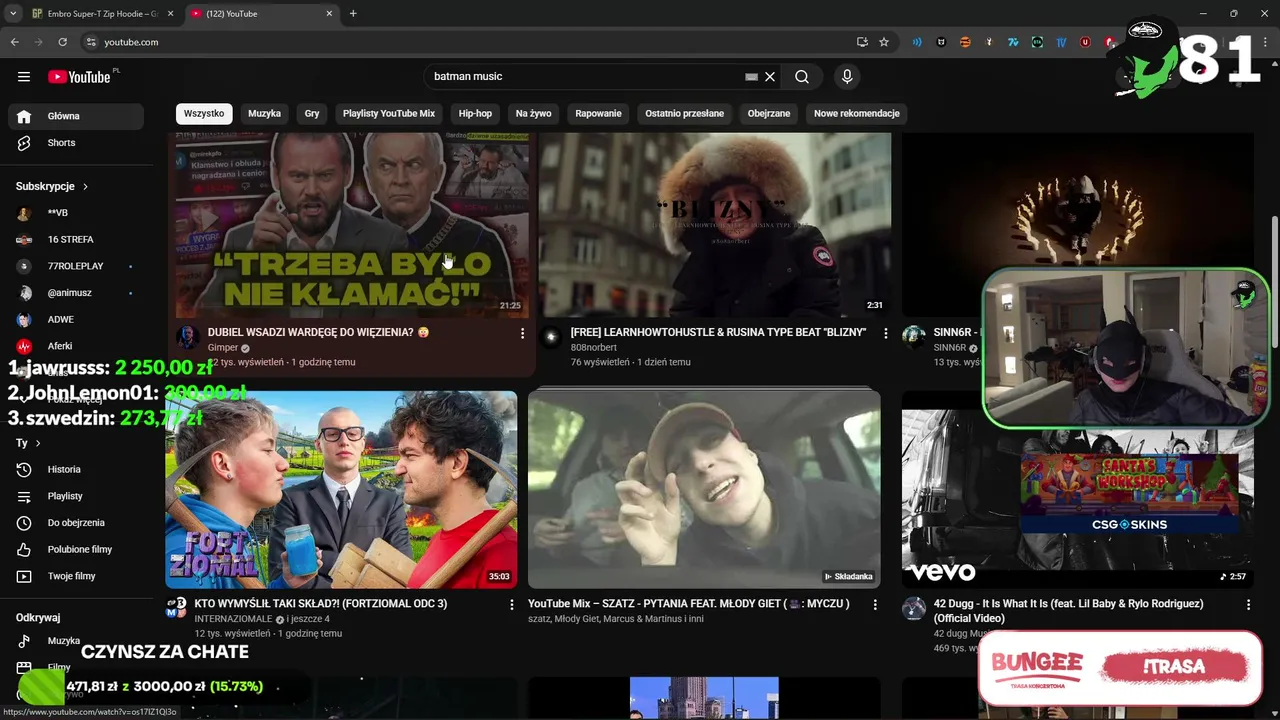Screen dimensions: 1280x720
Task: Open options menu for 42 Dugg video
Action: (x=1248, y=605)
